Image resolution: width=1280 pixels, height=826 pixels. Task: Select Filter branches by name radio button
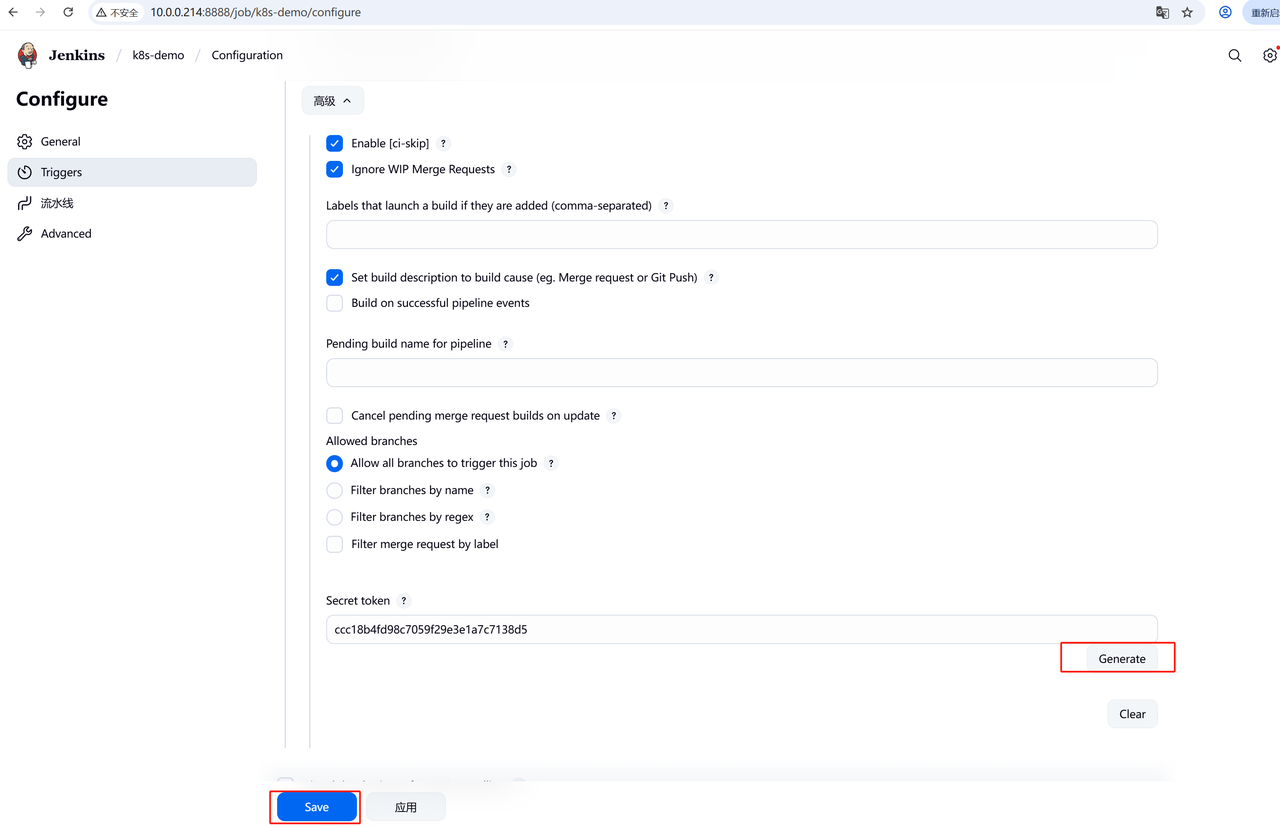pyautogui.click(x=335, y=490)
